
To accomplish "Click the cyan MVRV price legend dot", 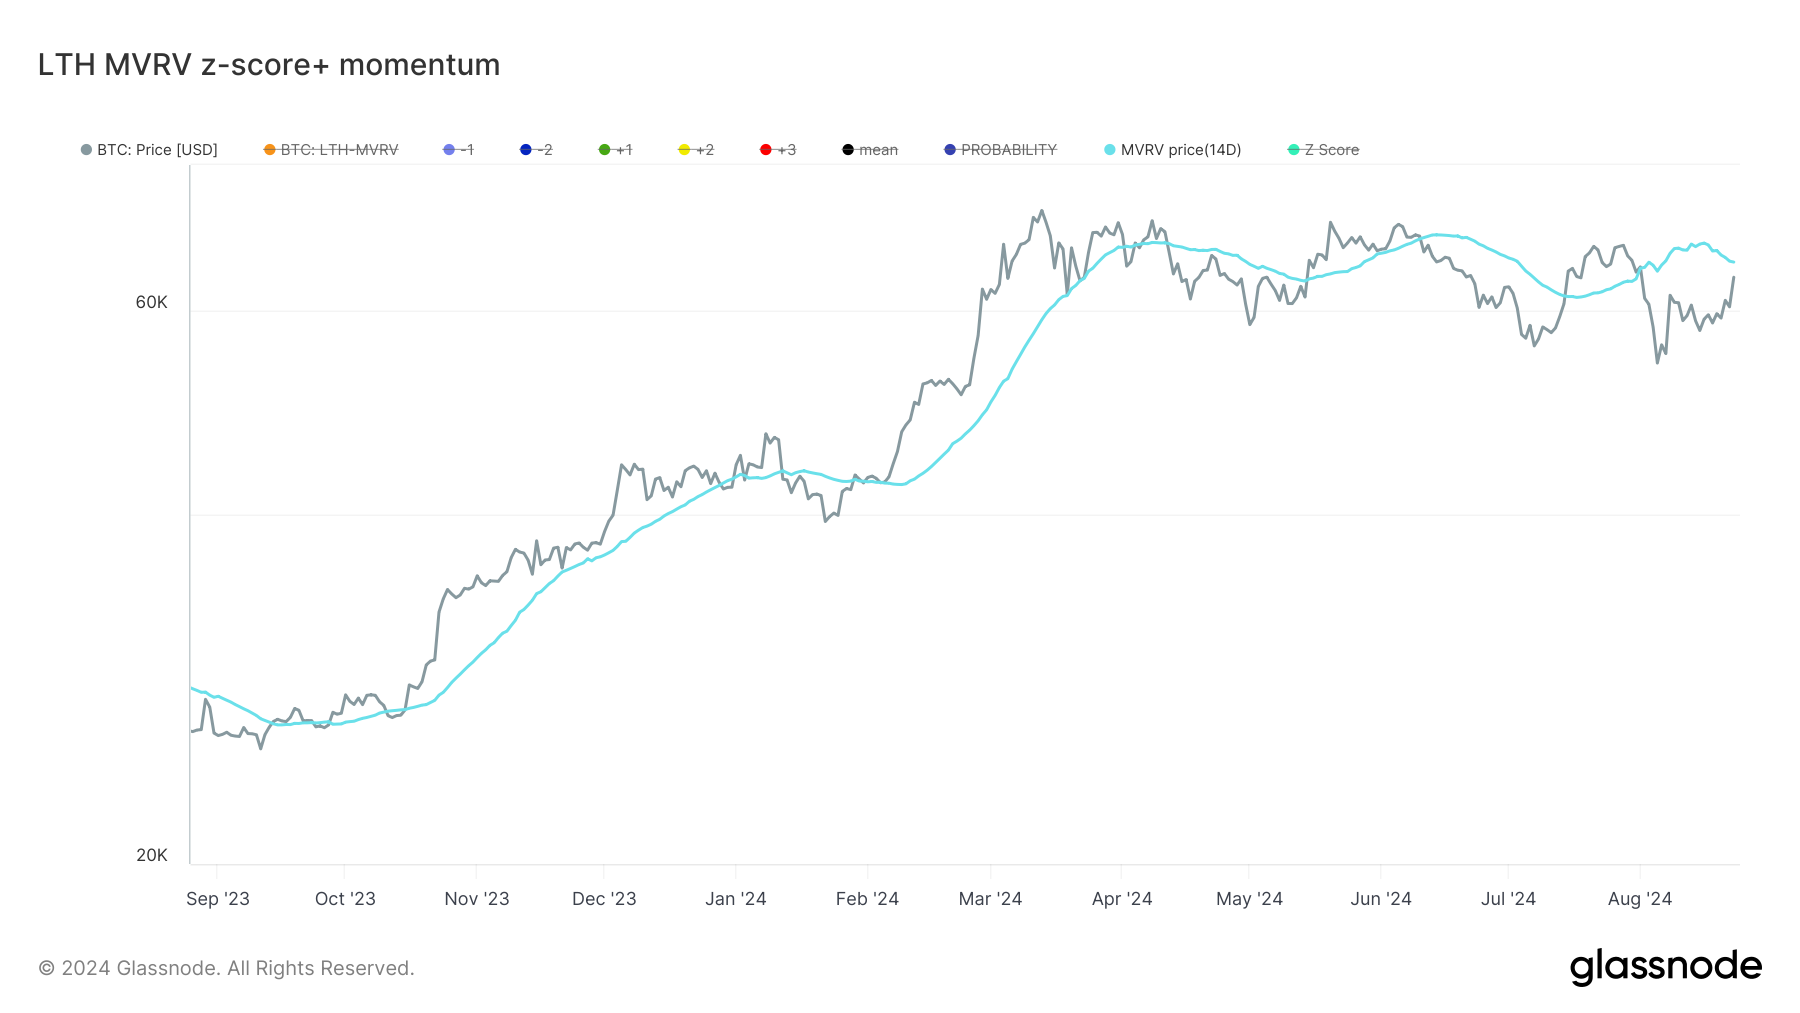I will 1109,150.
